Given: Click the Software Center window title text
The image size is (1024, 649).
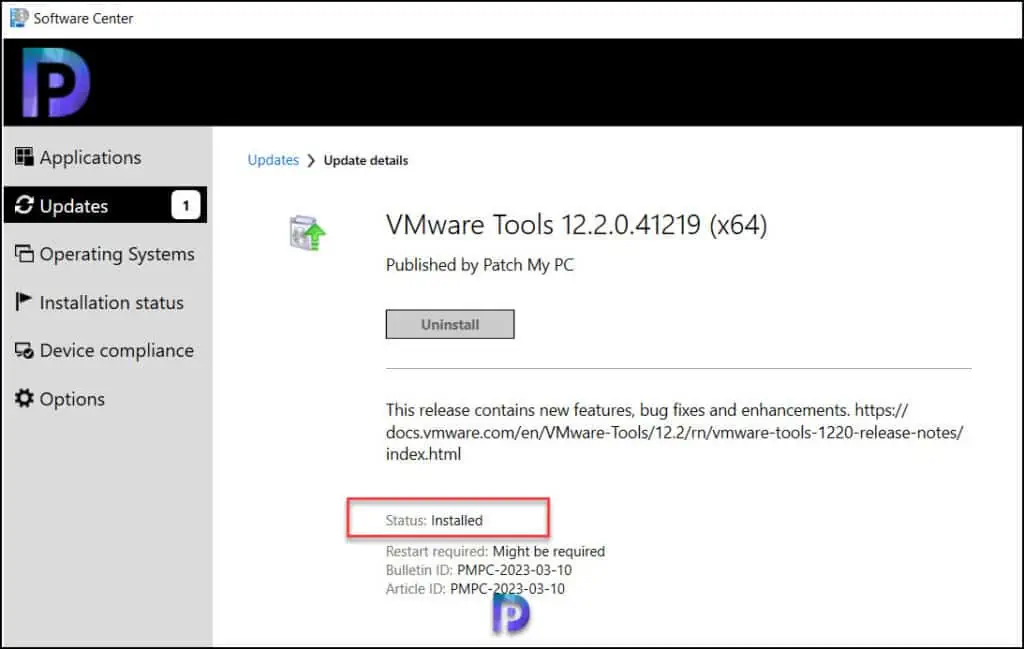Looking at the screenshot, I should coord(84,18).
